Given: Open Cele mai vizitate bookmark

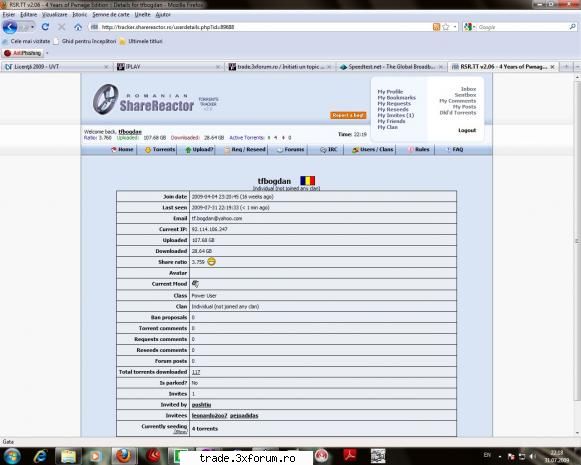Looking at the screenshot, I should tap(26, 41).
